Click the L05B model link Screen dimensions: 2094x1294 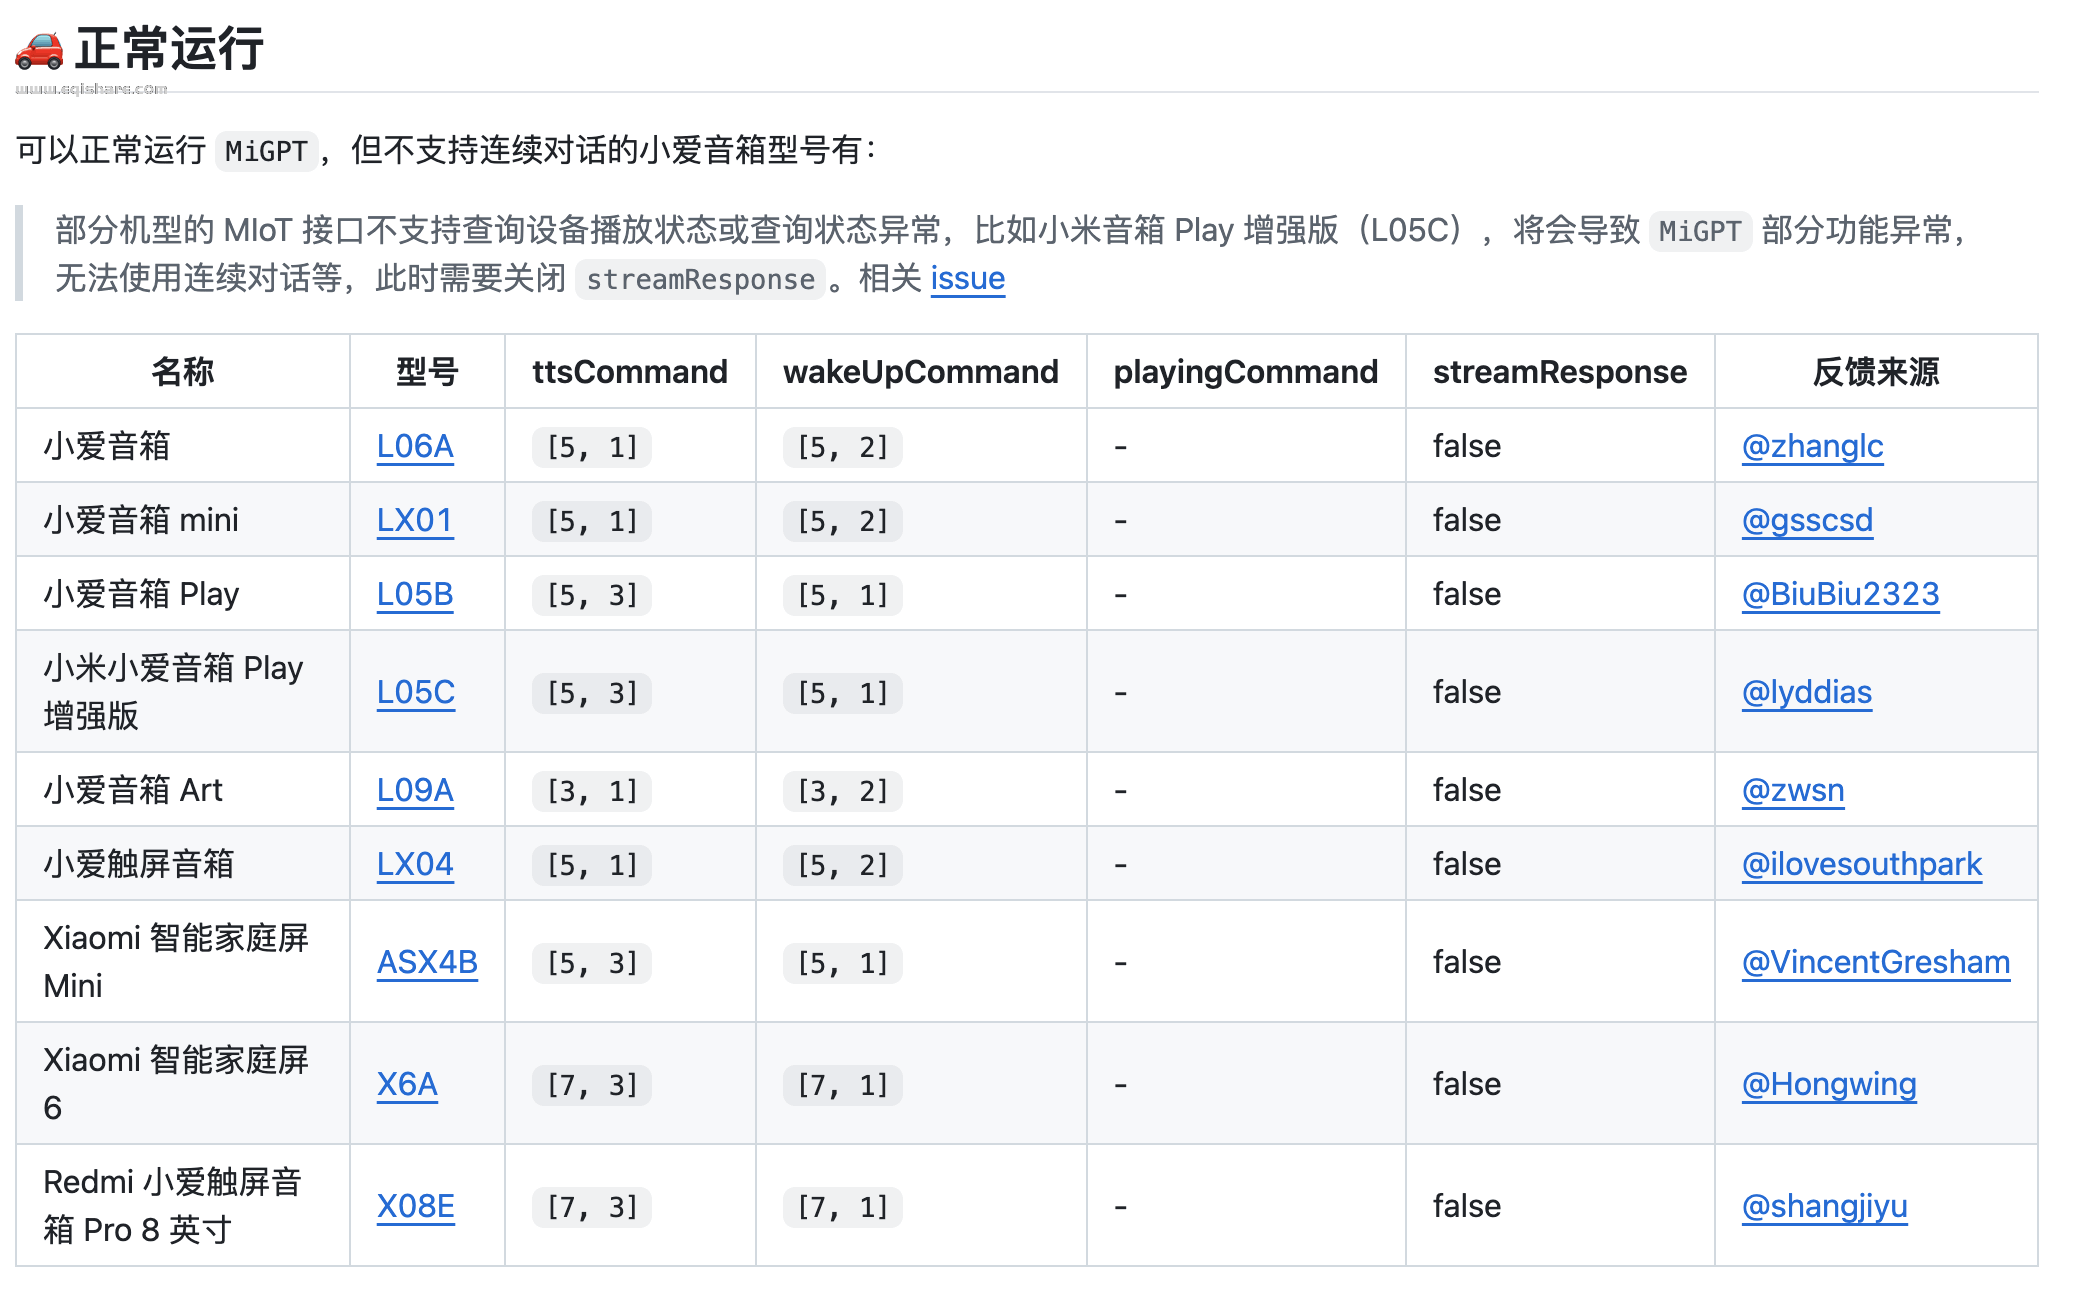click(x=415, y=594)
